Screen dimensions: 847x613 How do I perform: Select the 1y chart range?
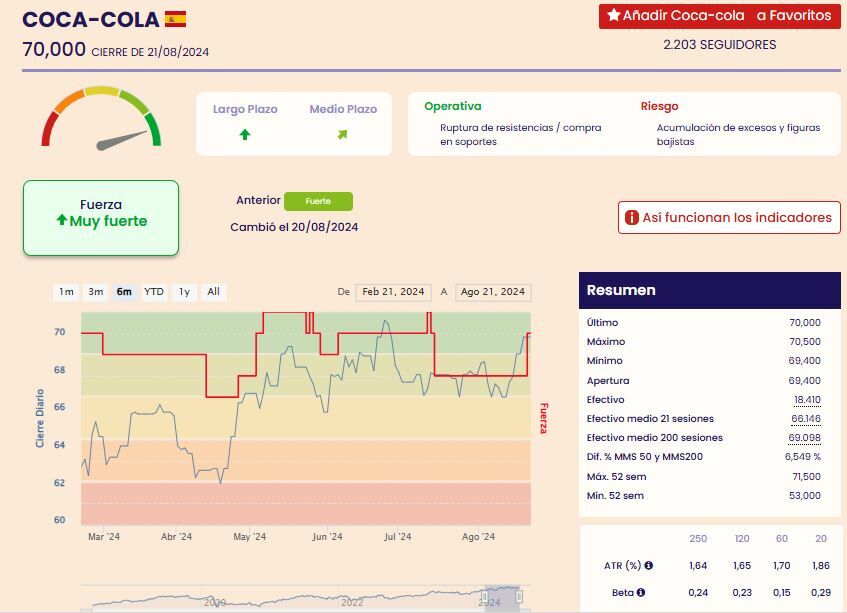click(184, 292)
